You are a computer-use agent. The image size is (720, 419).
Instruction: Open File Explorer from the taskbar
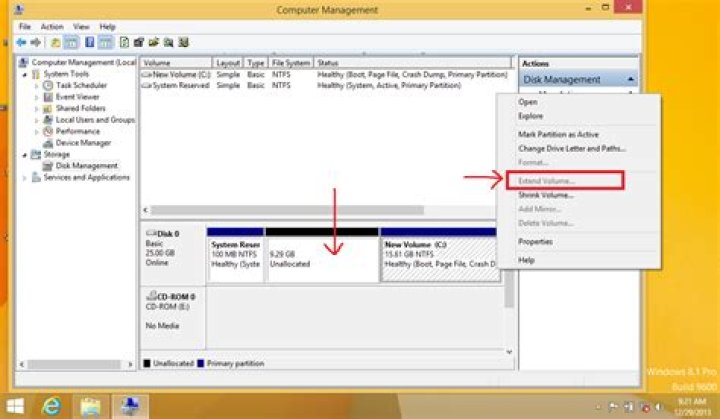(91, 406)
